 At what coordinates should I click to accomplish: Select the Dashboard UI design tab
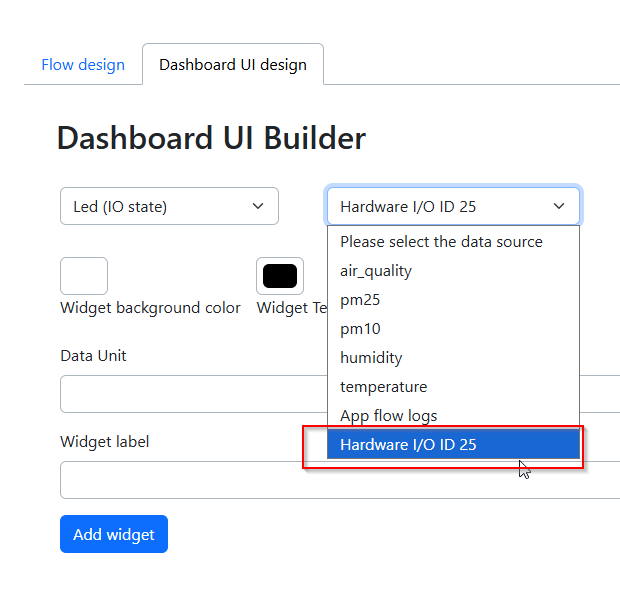232,65
